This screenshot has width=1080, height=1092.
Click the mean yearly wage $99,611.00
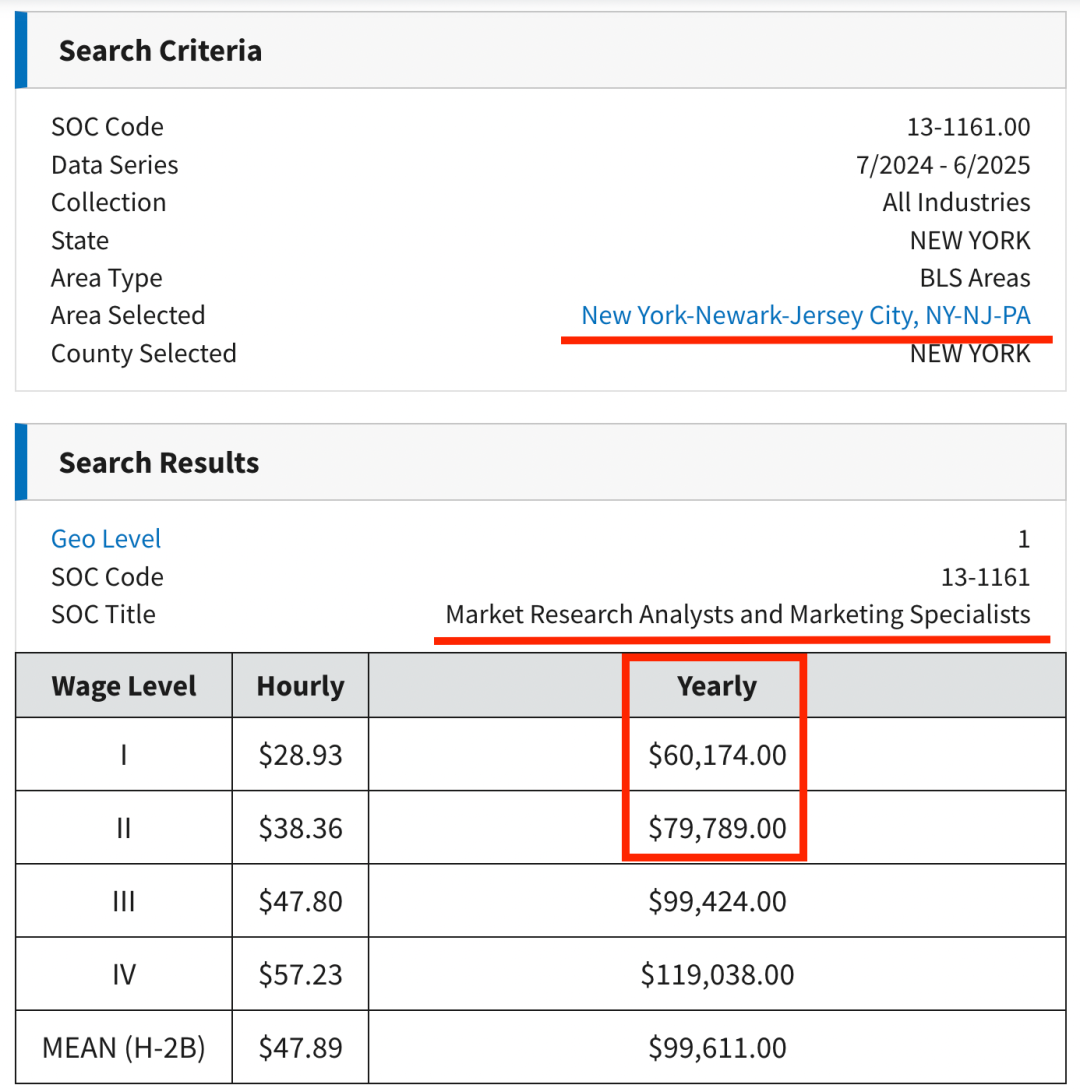click(x=717, y=1048)
